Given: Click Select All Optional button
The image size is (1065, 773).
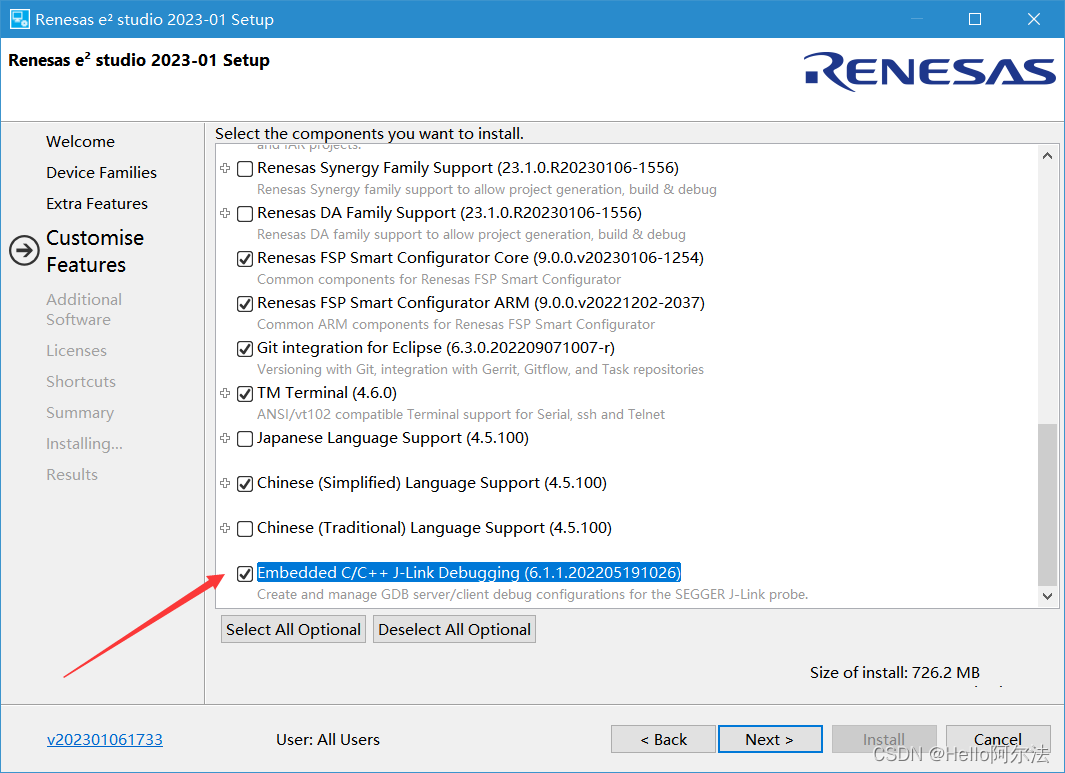Looking at the screenshot, I should [x=293, y=629].
